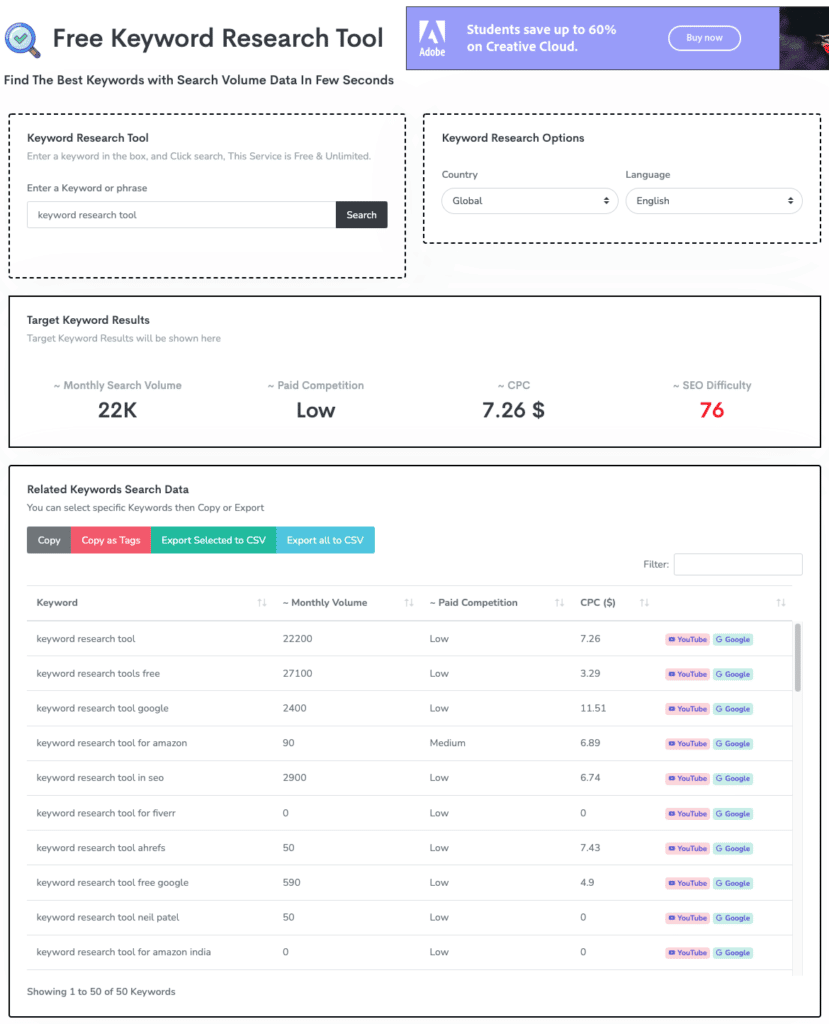Open YouTube for 'keyword research tool ahrefs'
Screen dimensions: 829x1024
coord(687,848)
